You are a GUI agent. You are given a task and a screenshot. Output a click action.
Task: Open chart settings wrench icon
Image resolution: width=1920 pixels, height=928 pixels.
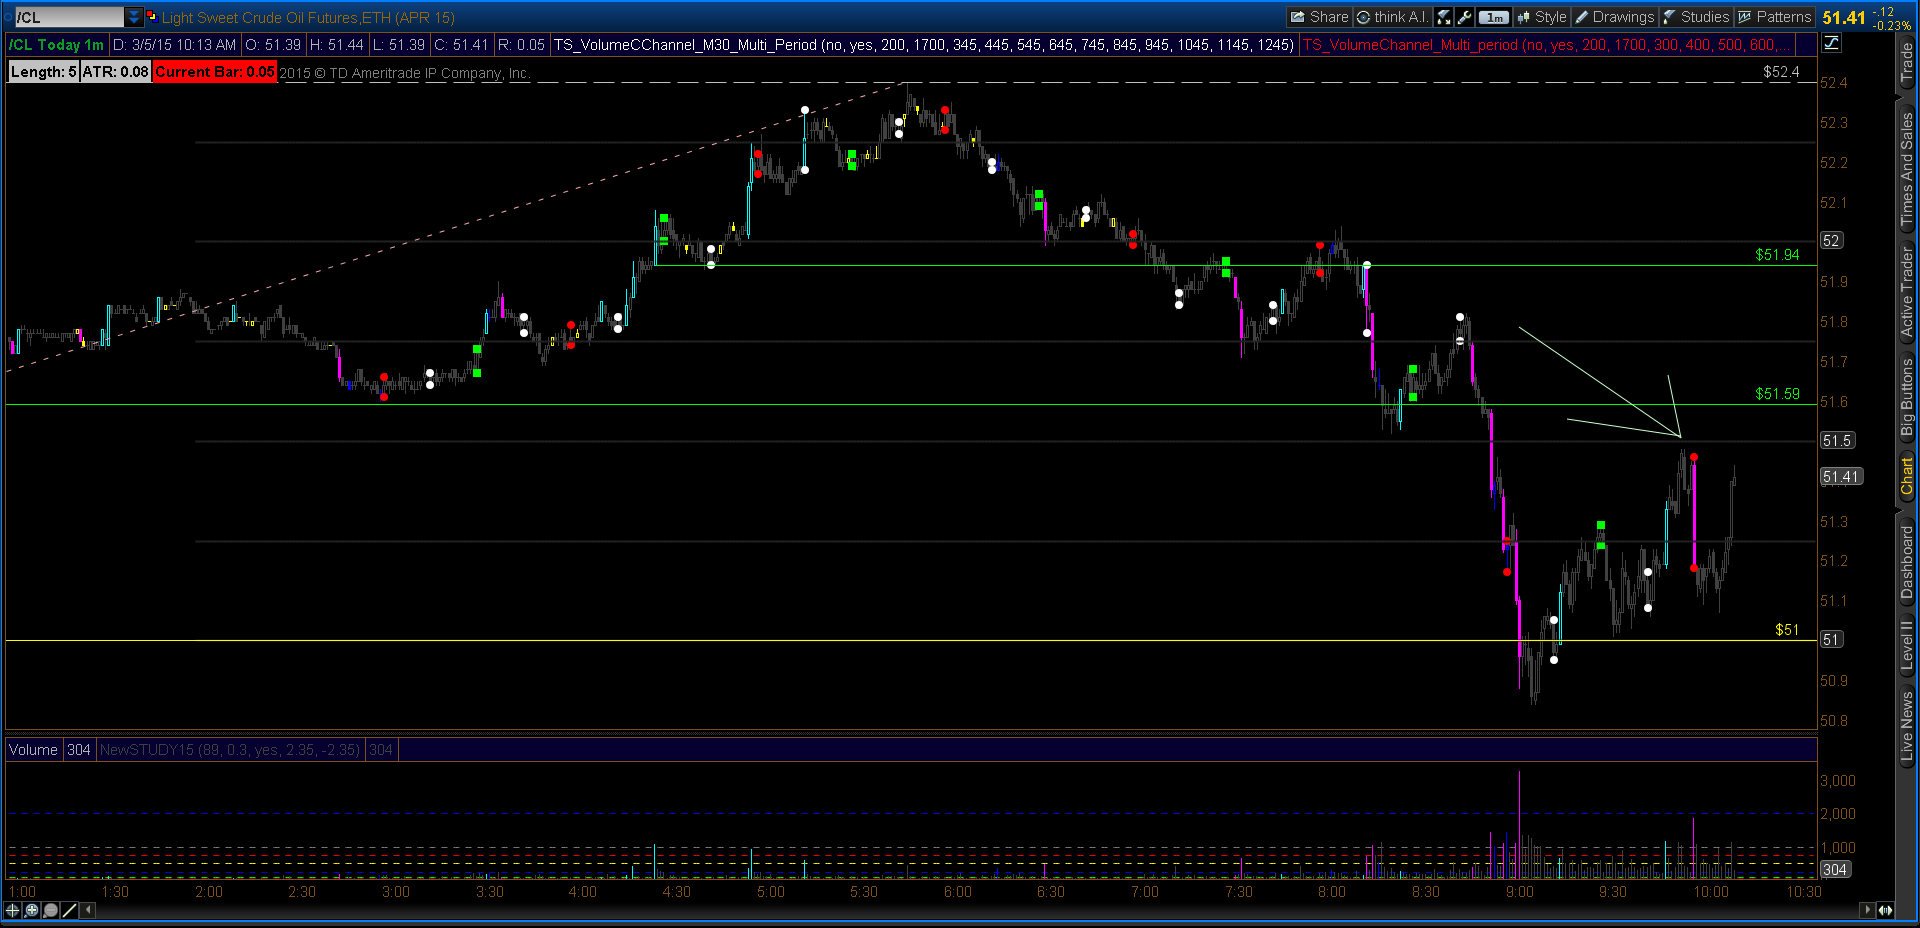pyautogui.click(x=1464, y=17)
